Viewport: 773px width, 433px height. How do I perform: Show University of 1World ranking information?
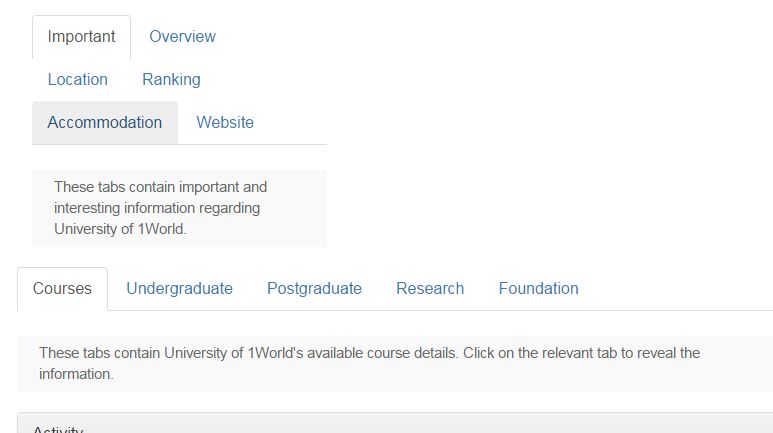[171, 80]
